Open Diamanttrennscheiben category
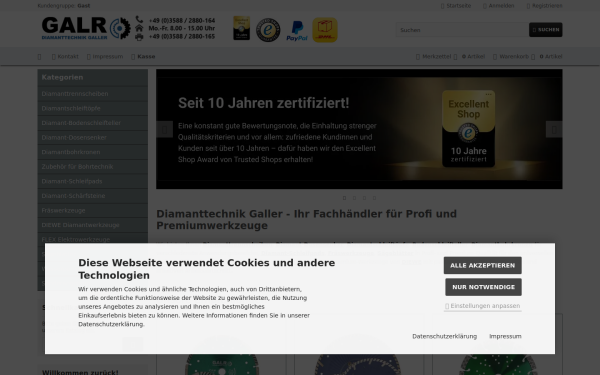The width and height of the screenshot is (600, 375). pyautogui.click(x=93, y=94)
